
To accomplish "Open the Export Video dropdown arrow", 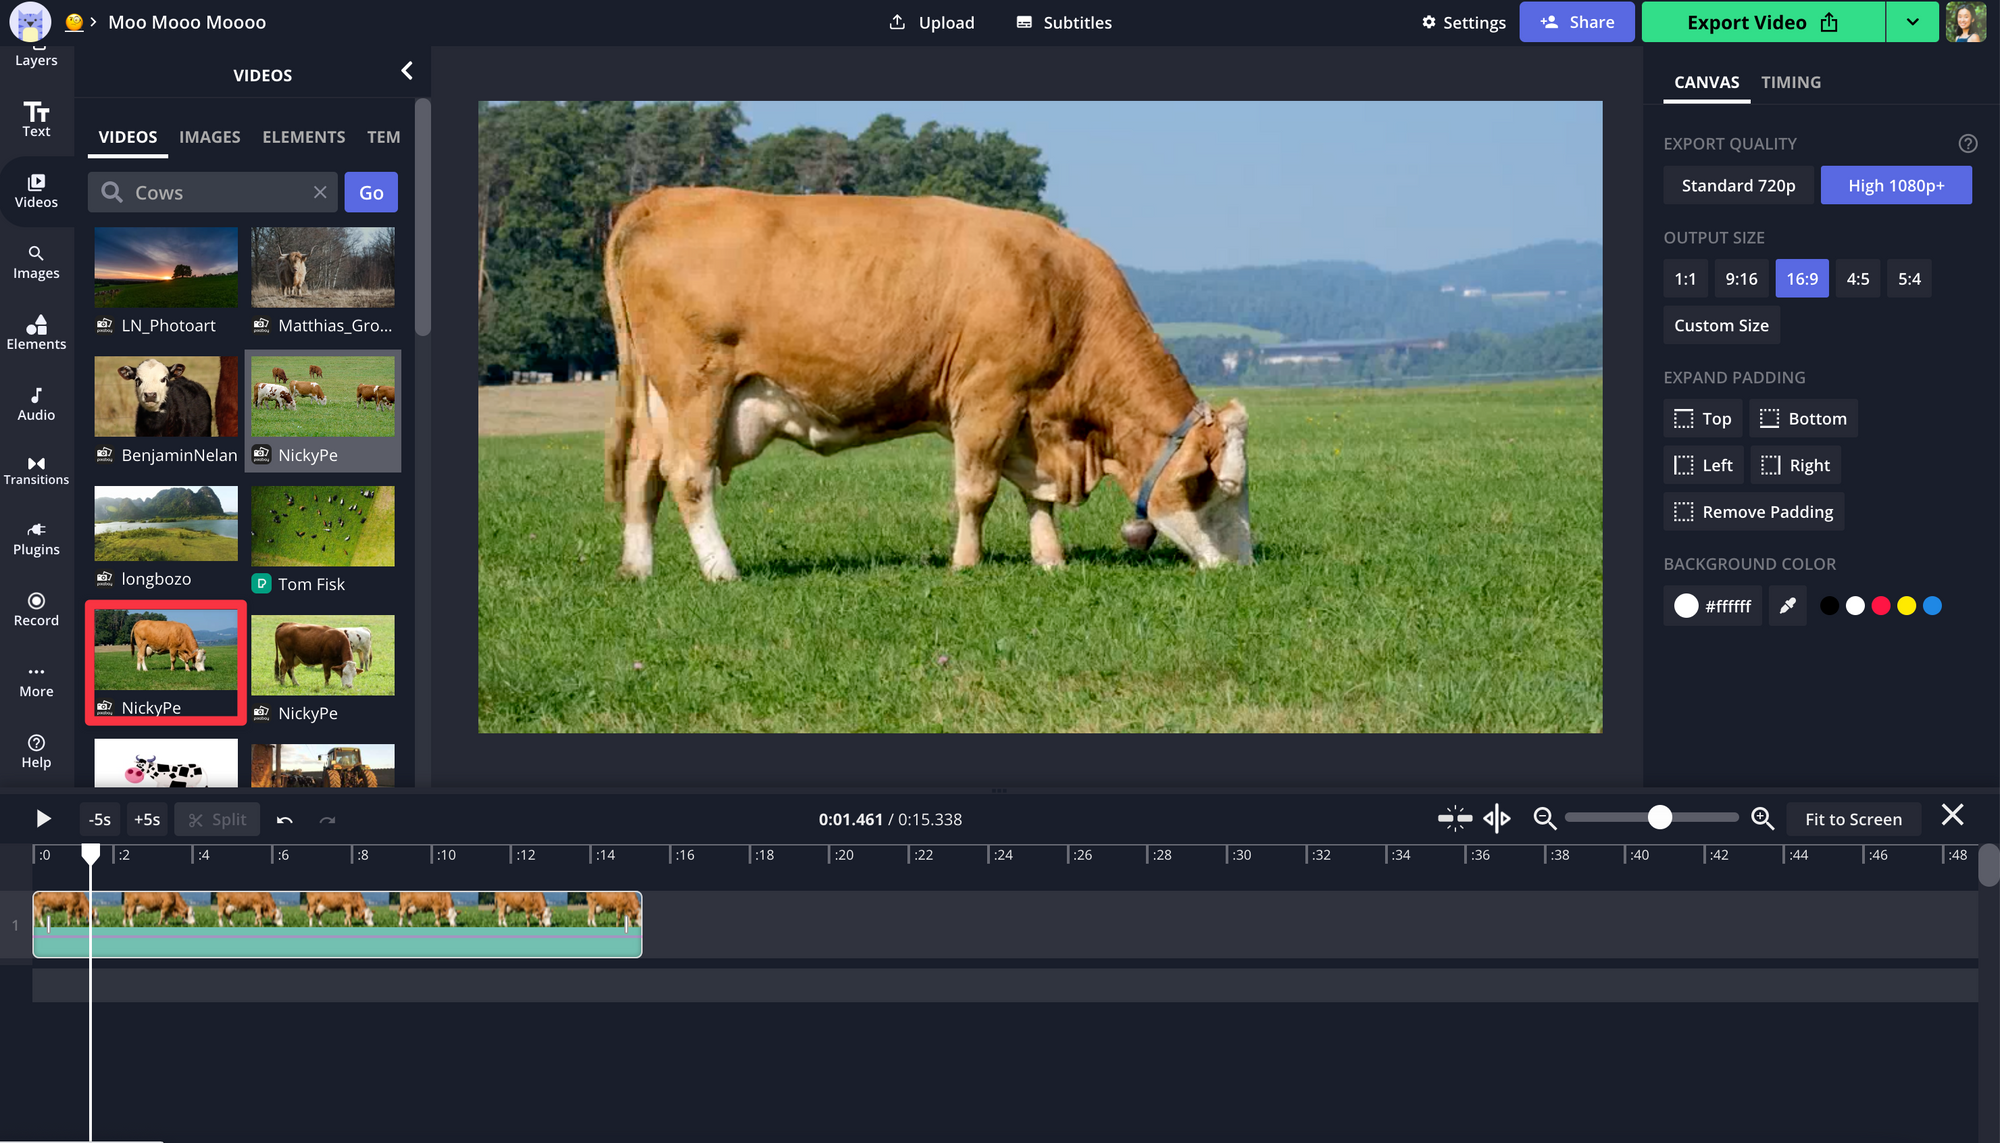I will 1912,22.
